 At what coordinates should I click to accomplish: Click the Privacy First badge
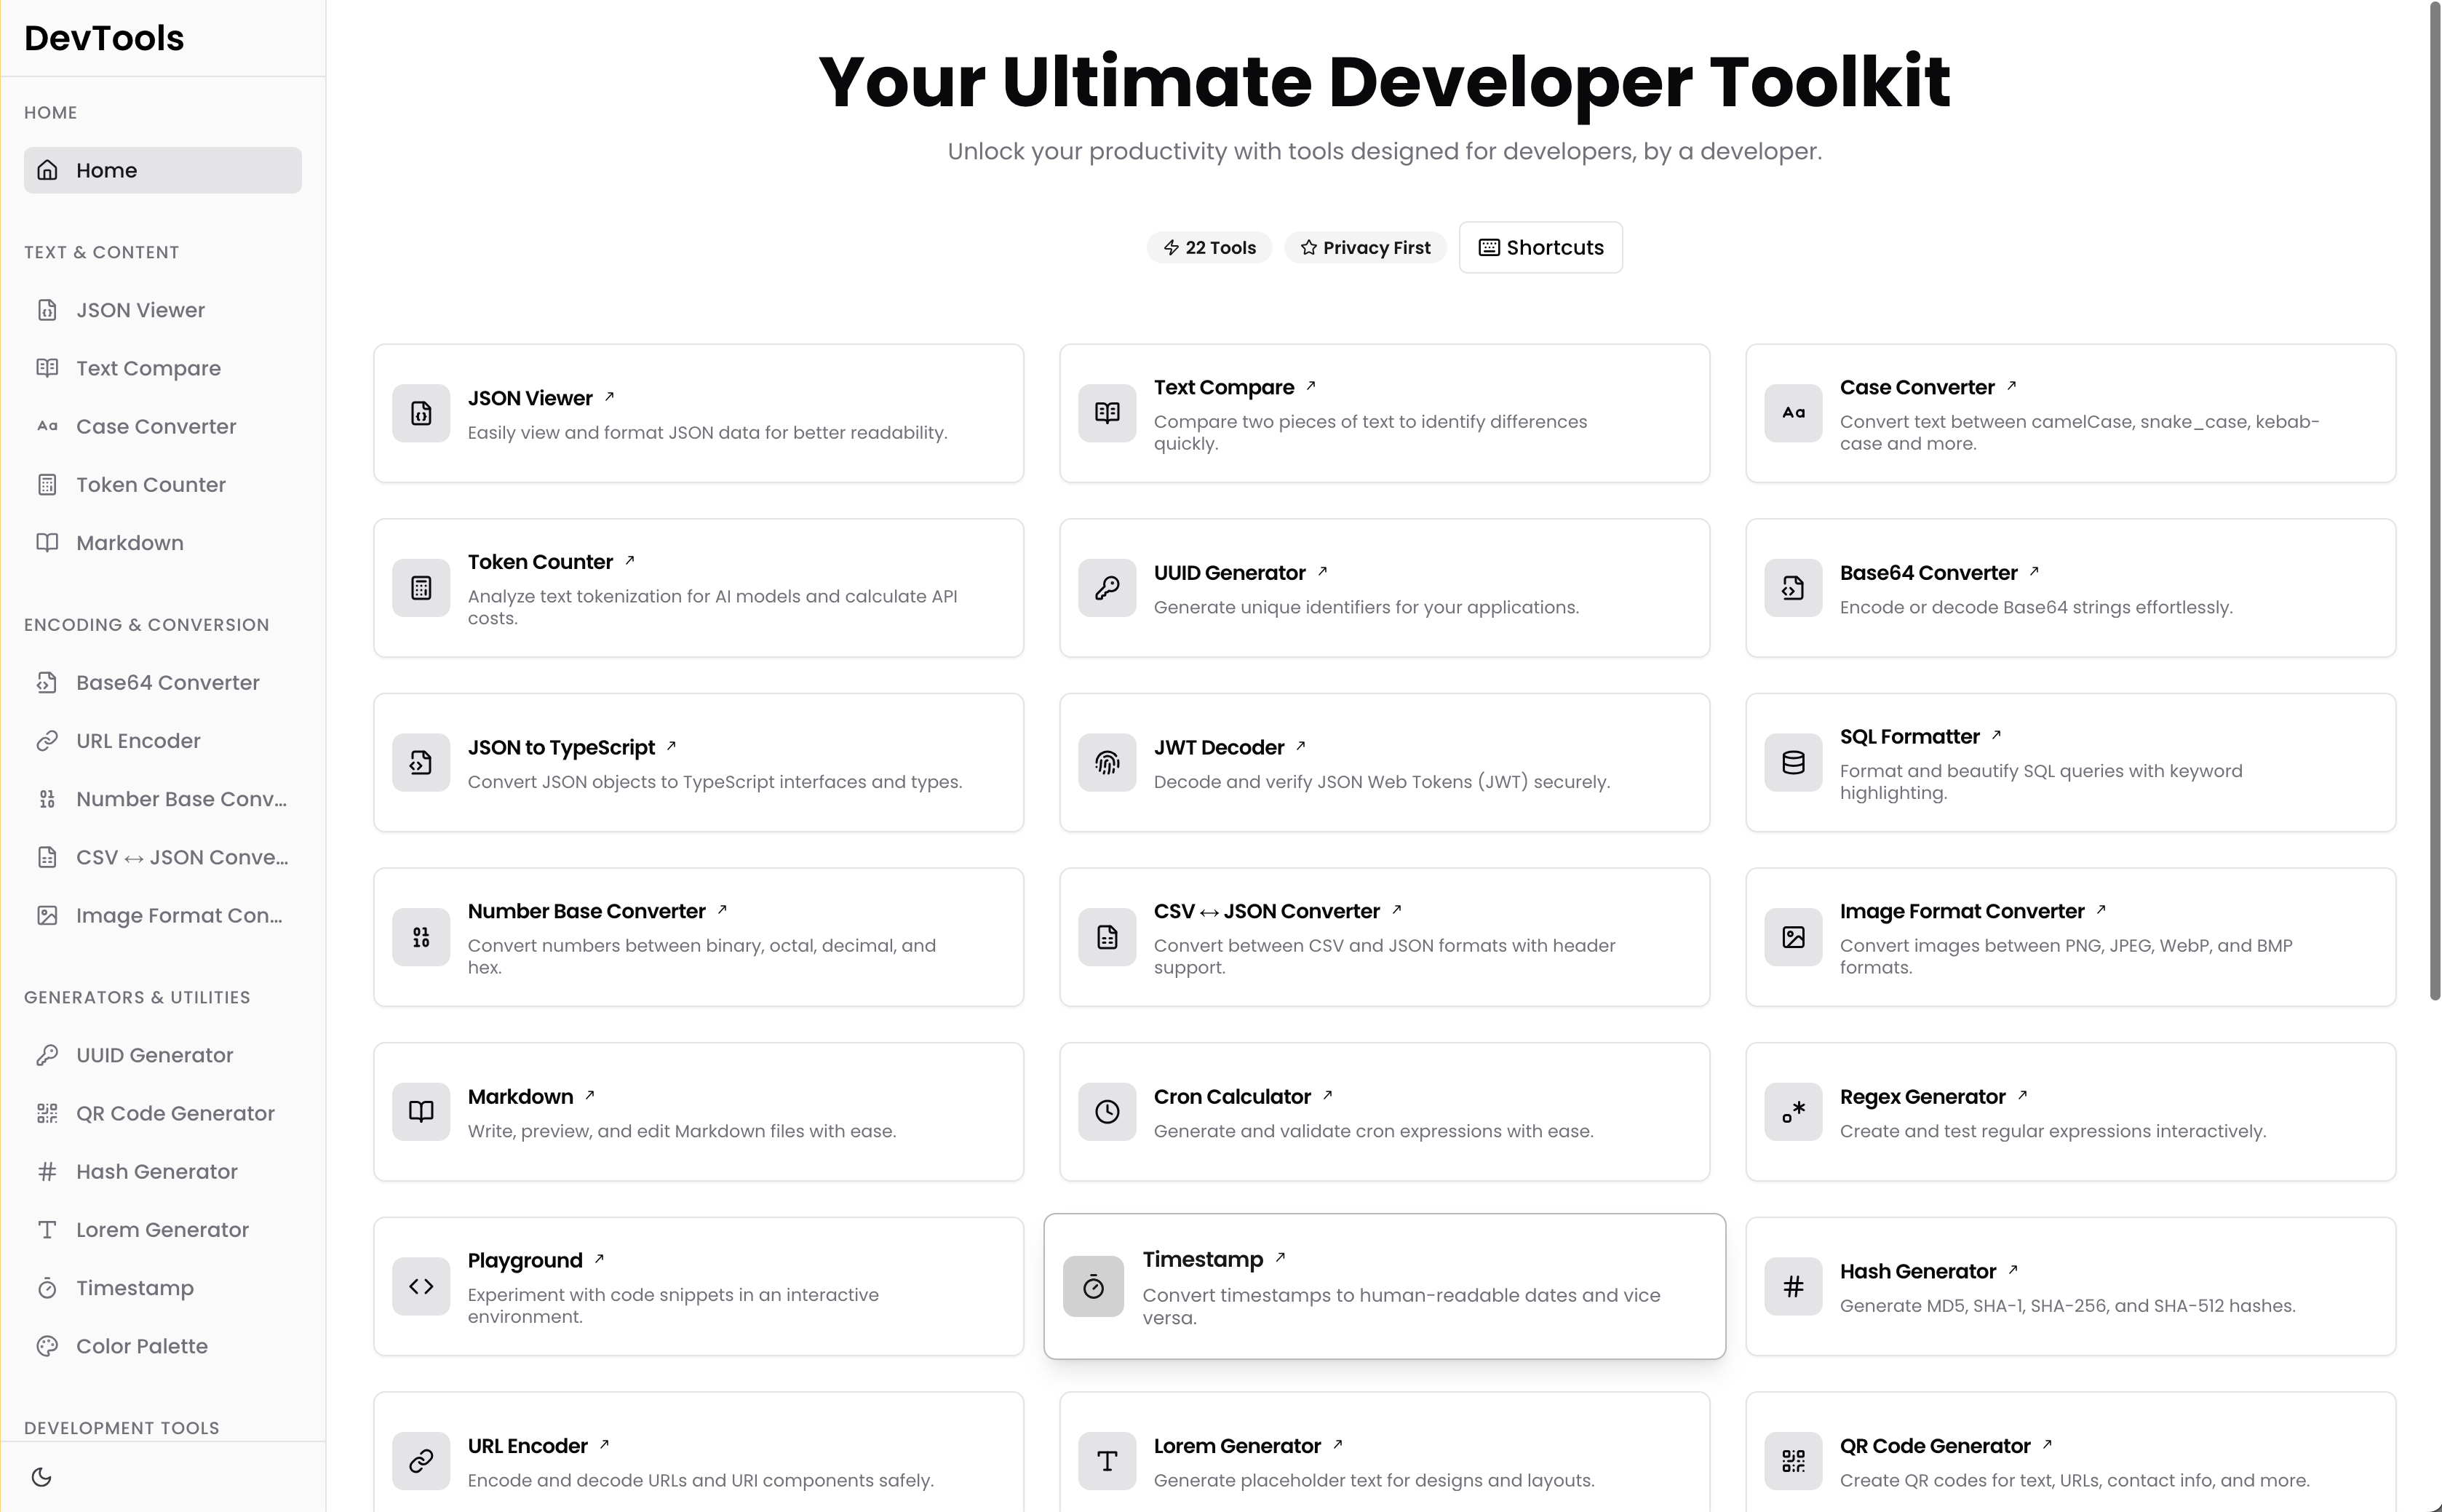1365,247
